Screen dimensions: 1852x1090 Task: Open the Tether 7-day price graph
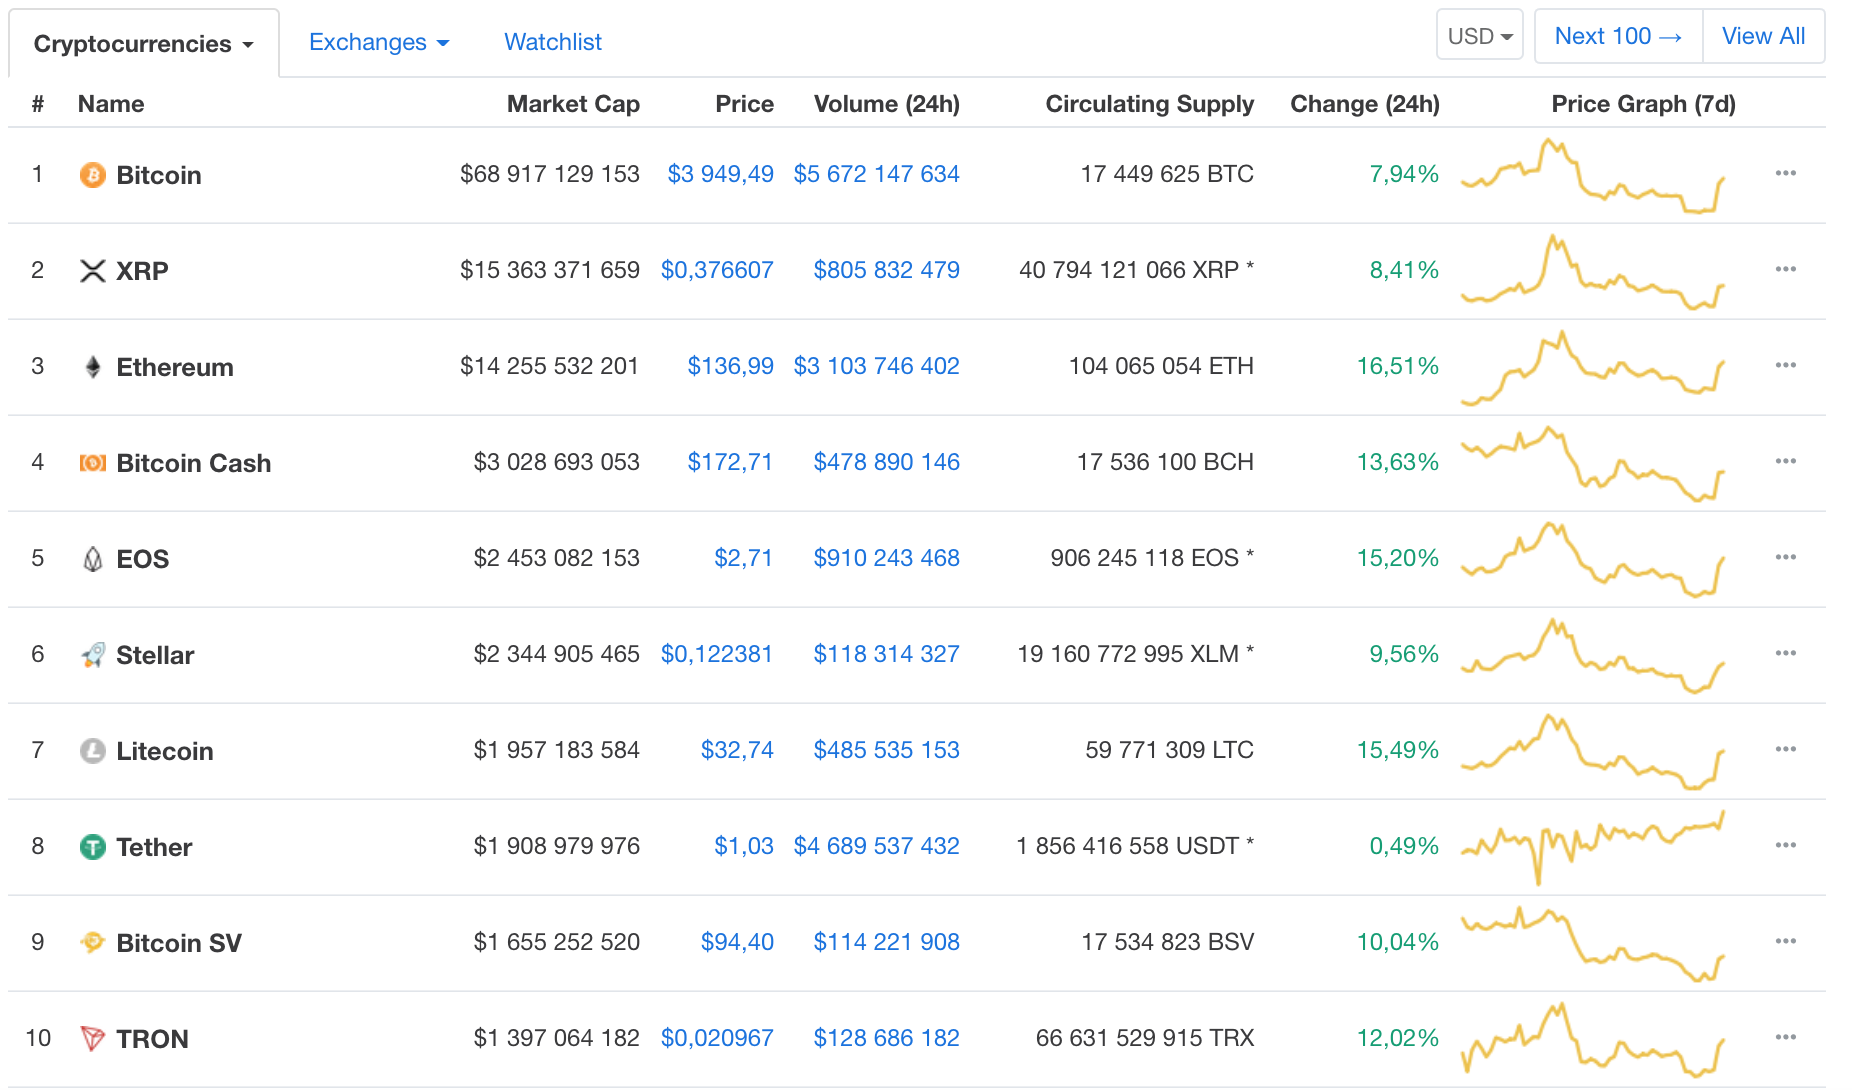pos(1592,846)
